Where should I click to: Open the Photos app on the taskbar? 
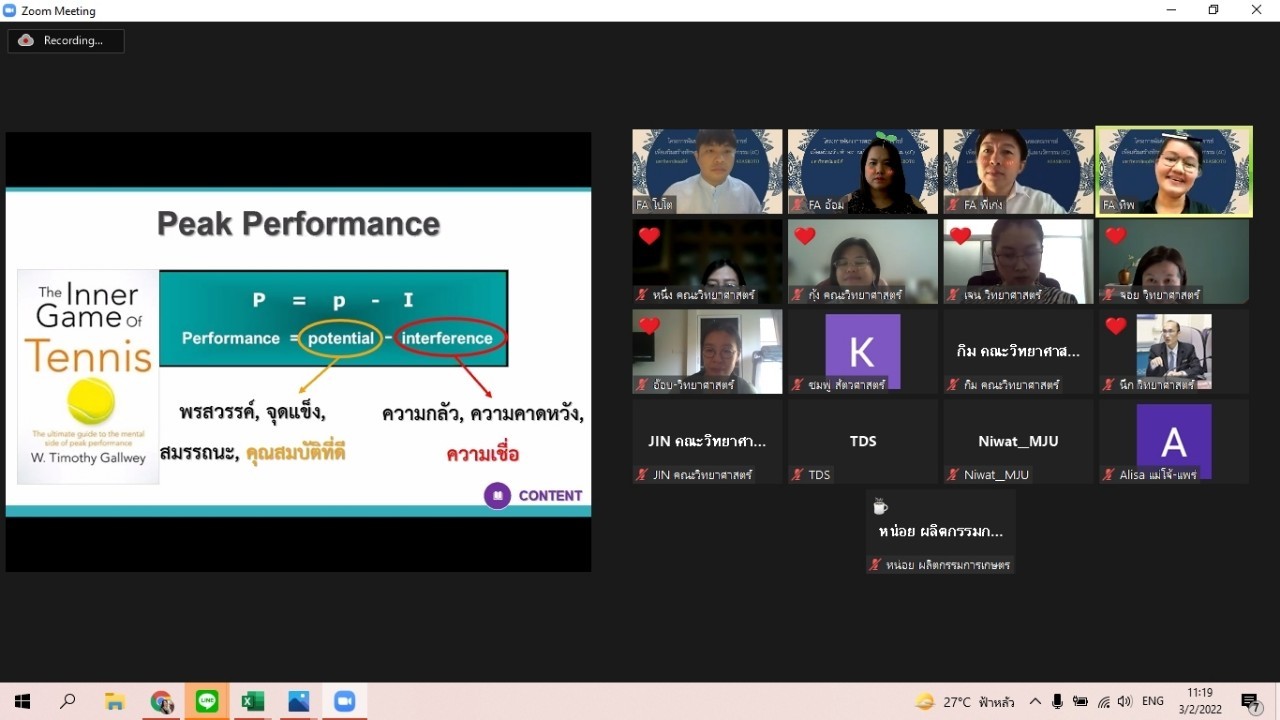(299, 701)
